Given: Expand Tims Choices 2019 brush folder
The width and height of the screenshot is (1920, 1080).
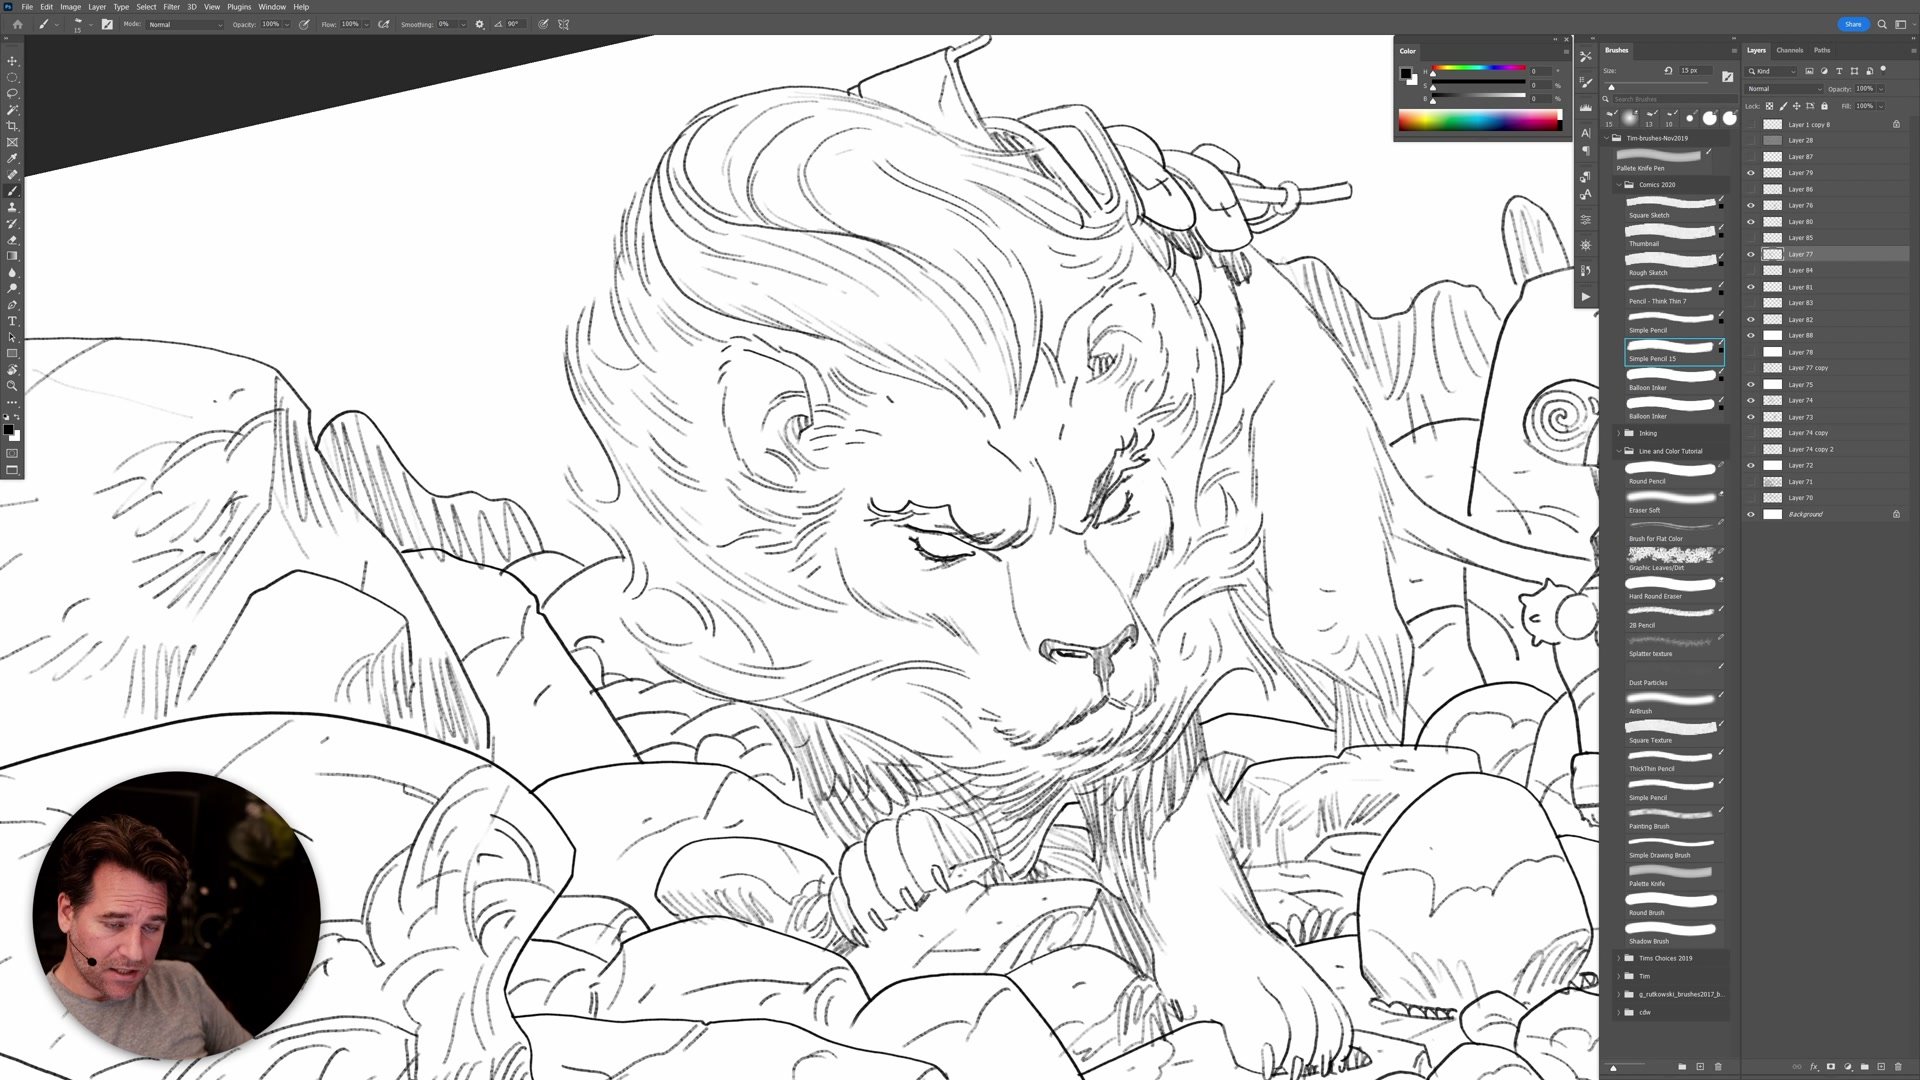Looking at the screenshot, I should coord(1619,958).
